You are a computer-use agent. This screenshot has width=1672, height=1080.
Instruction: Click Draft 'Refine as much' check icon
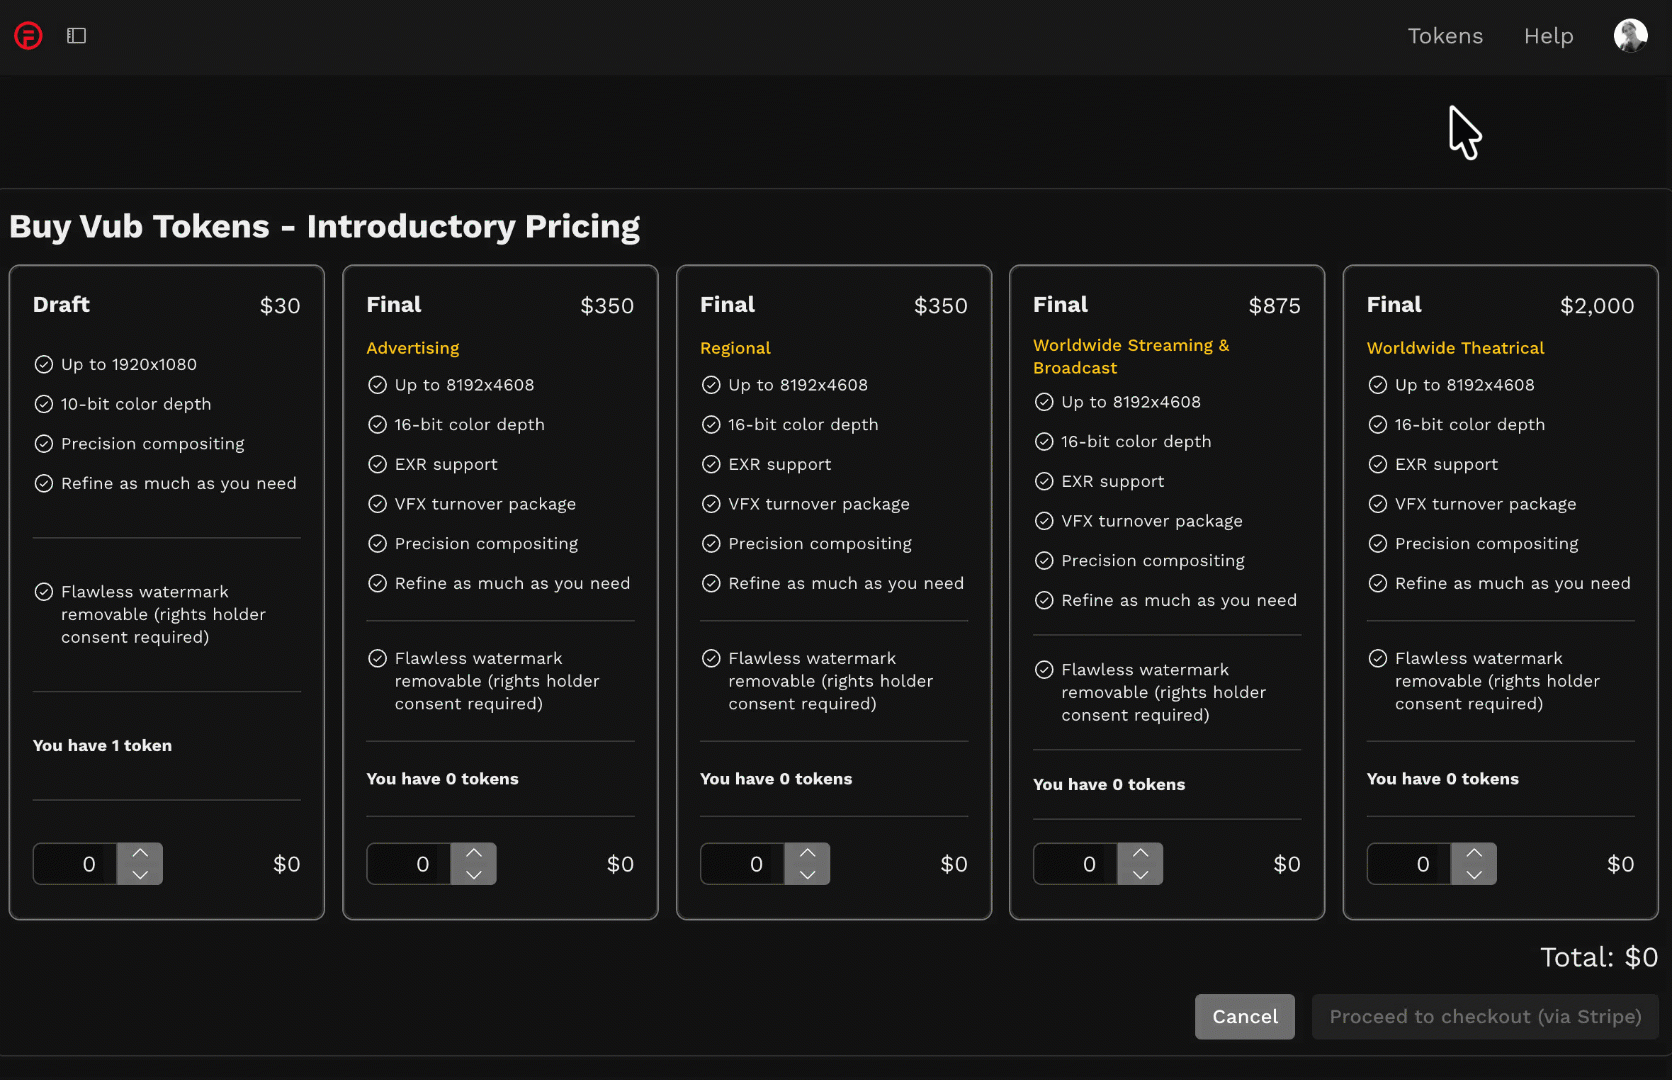pyautogui.click(x=44, y=483)
